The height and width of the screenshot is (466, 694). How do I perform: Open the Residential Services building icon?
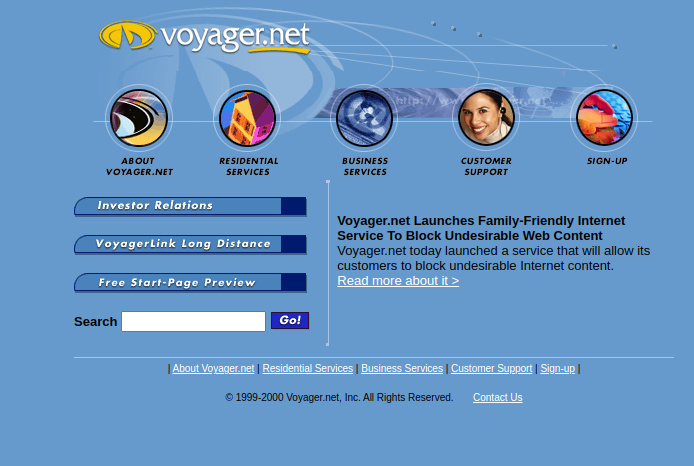coord(247,118)
